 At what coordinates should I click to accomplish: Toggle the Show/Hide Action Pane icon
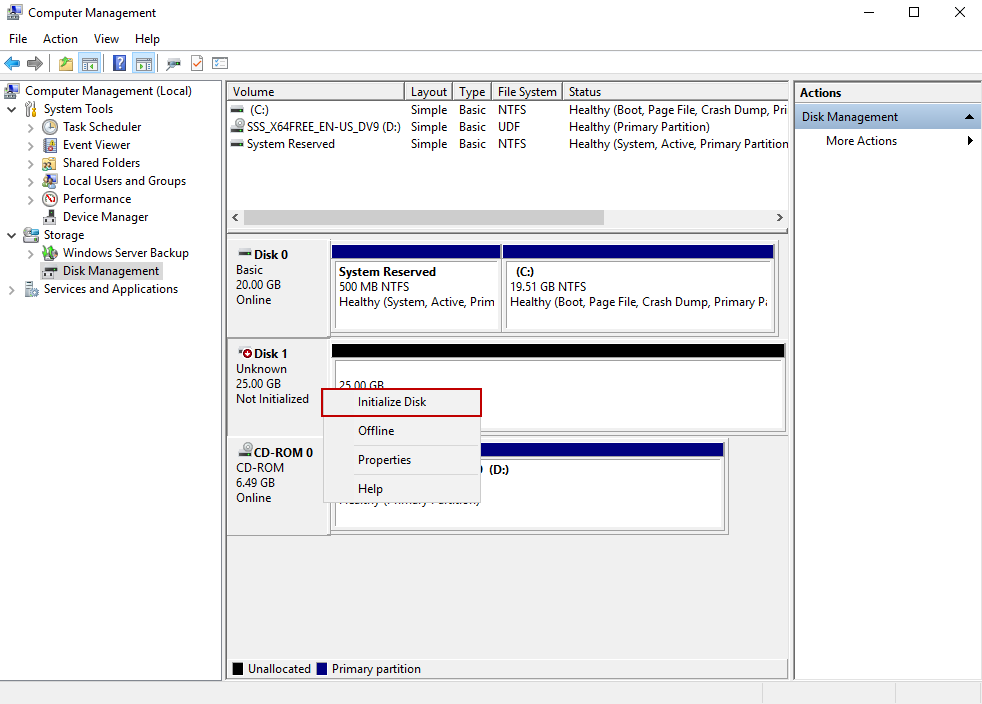pyautogui.click(x=144, y=63)
